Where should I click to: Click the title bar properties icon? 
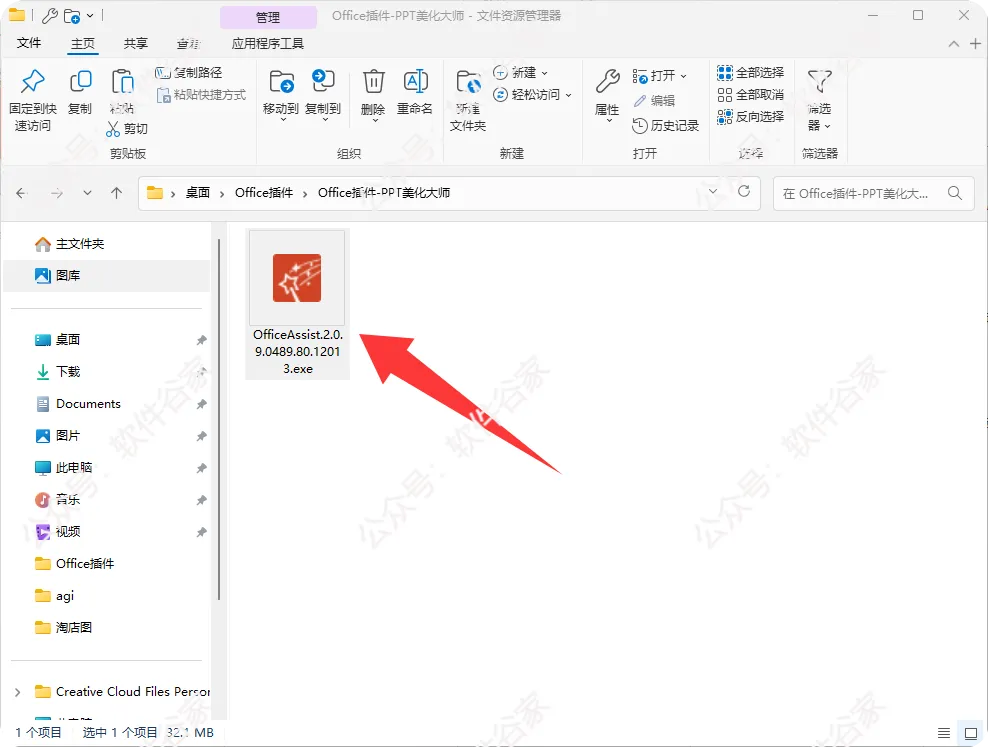[50, 15]
